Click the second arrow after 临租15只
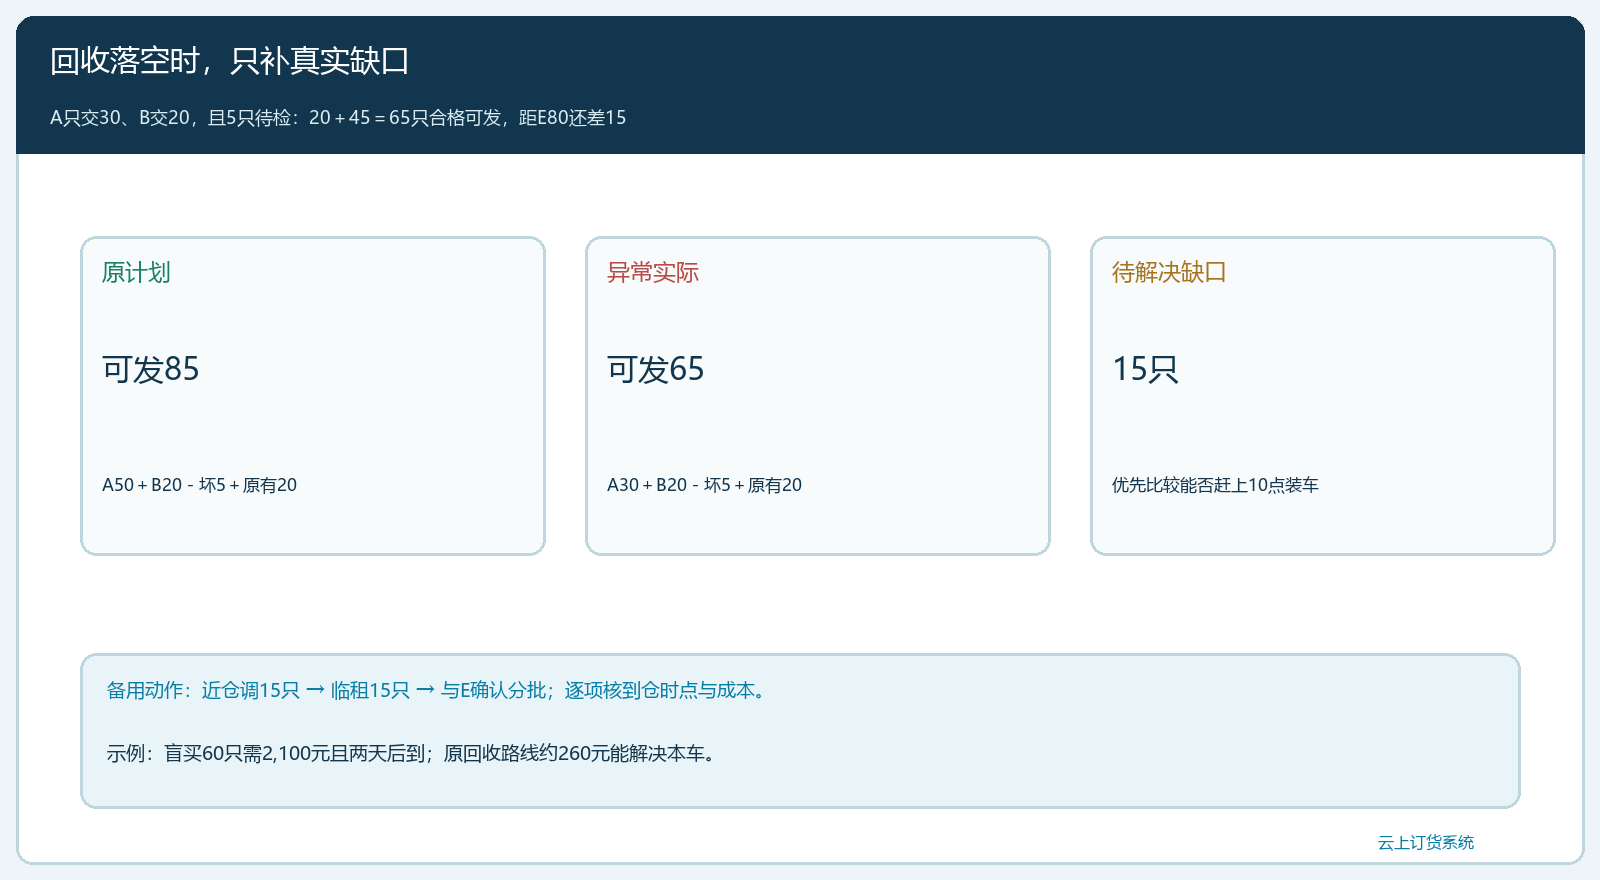 [425, 690]
